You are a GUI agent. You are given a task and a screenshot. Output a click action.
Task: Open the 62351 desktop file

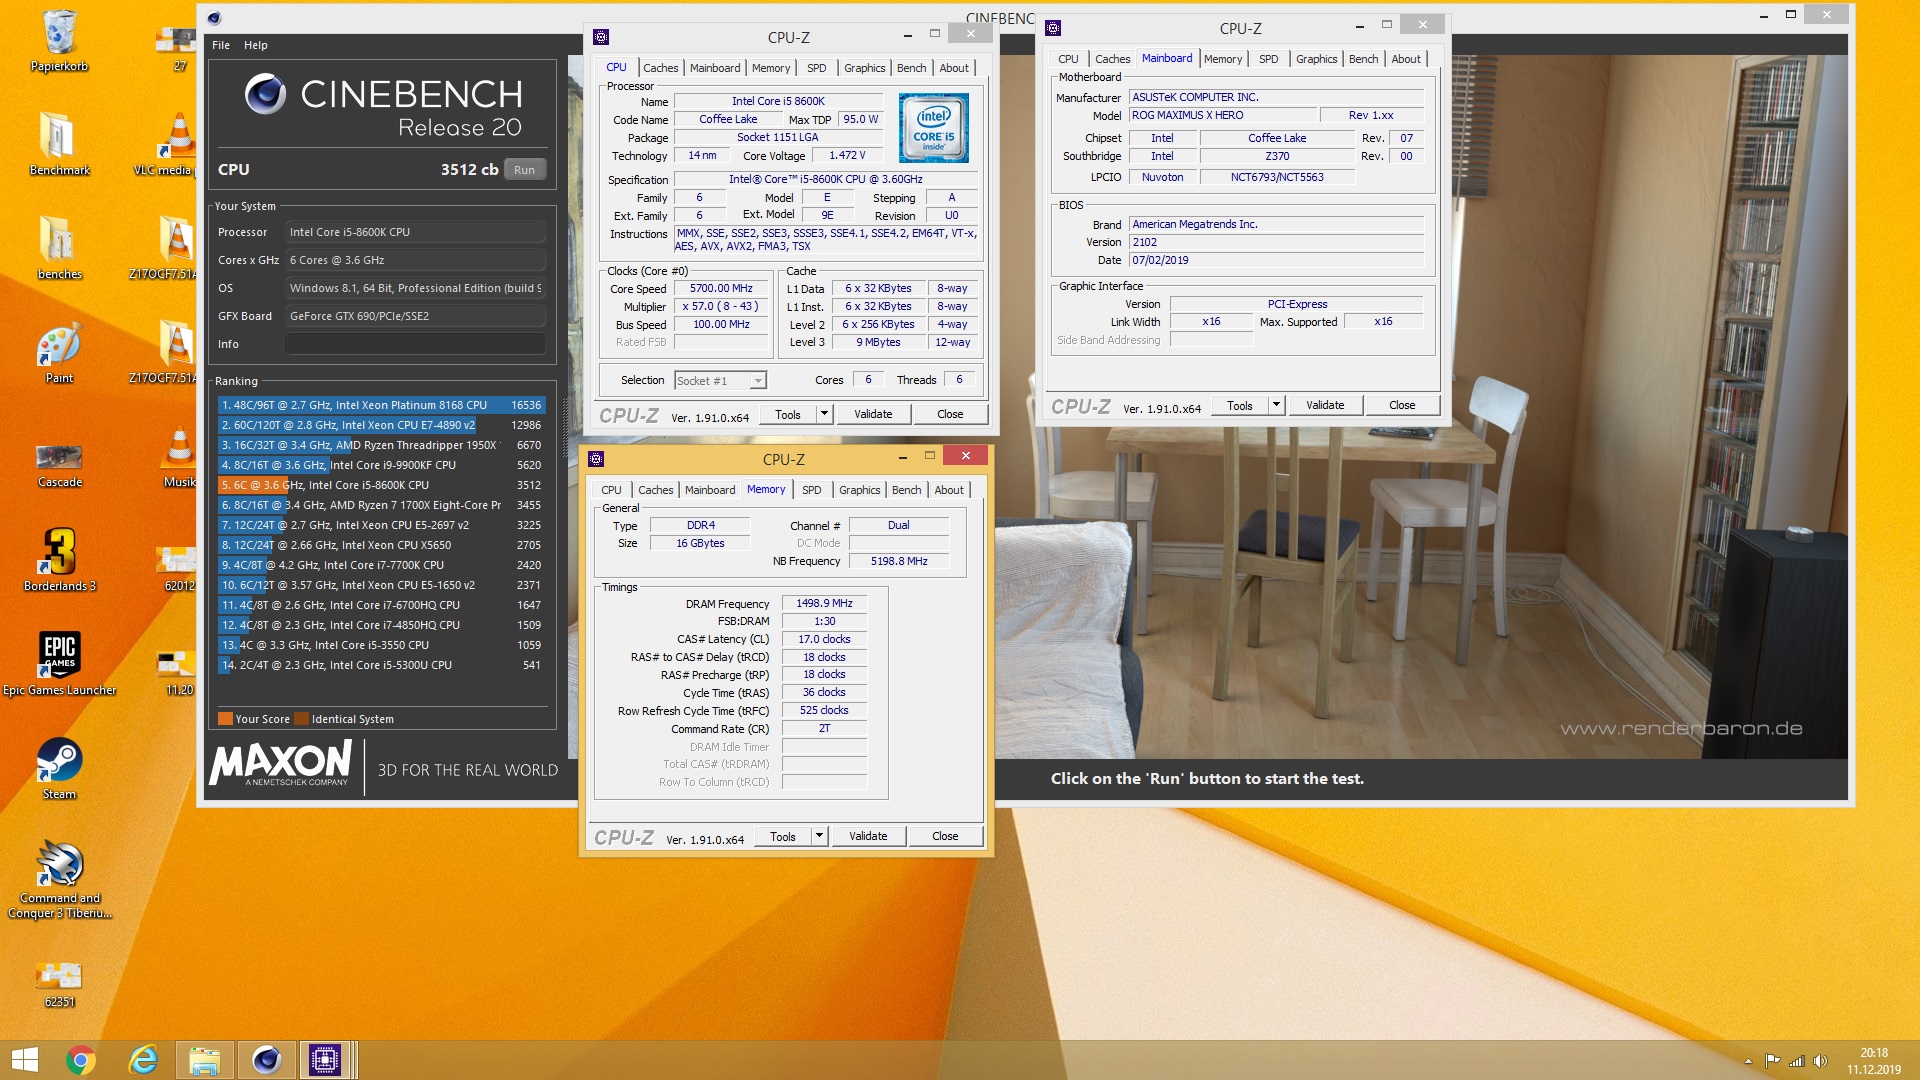pyautogui.click(x=59, y=984)
